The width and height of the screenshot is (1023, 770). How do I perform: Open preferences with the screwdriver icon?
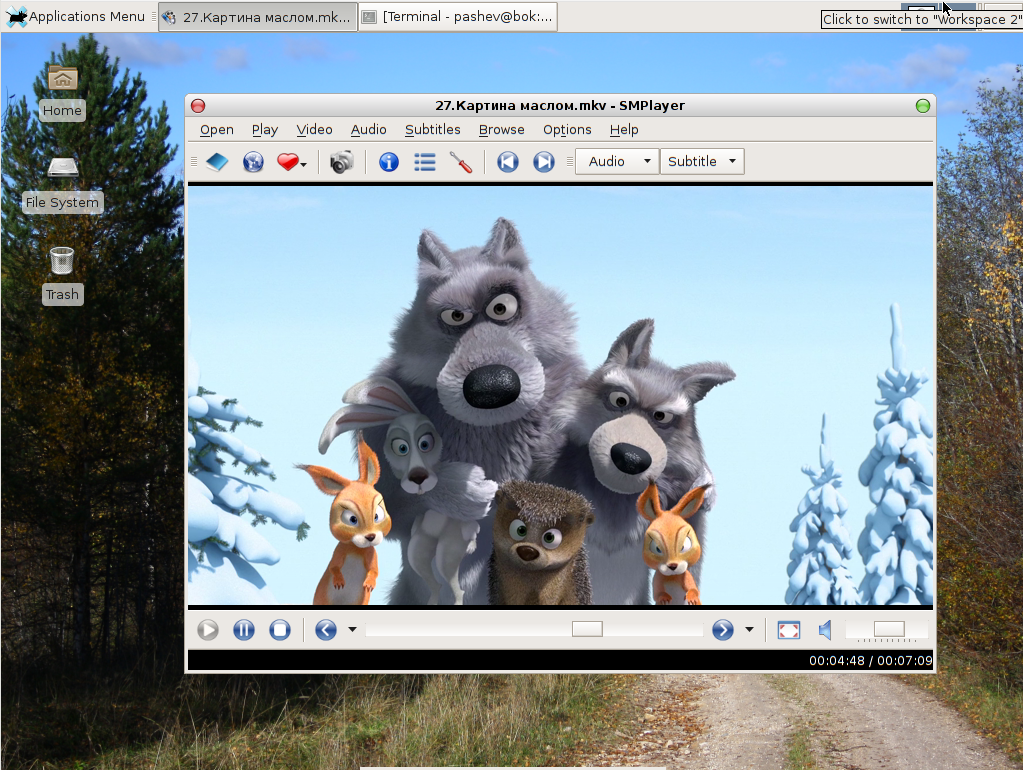click(x=461, y=162)
